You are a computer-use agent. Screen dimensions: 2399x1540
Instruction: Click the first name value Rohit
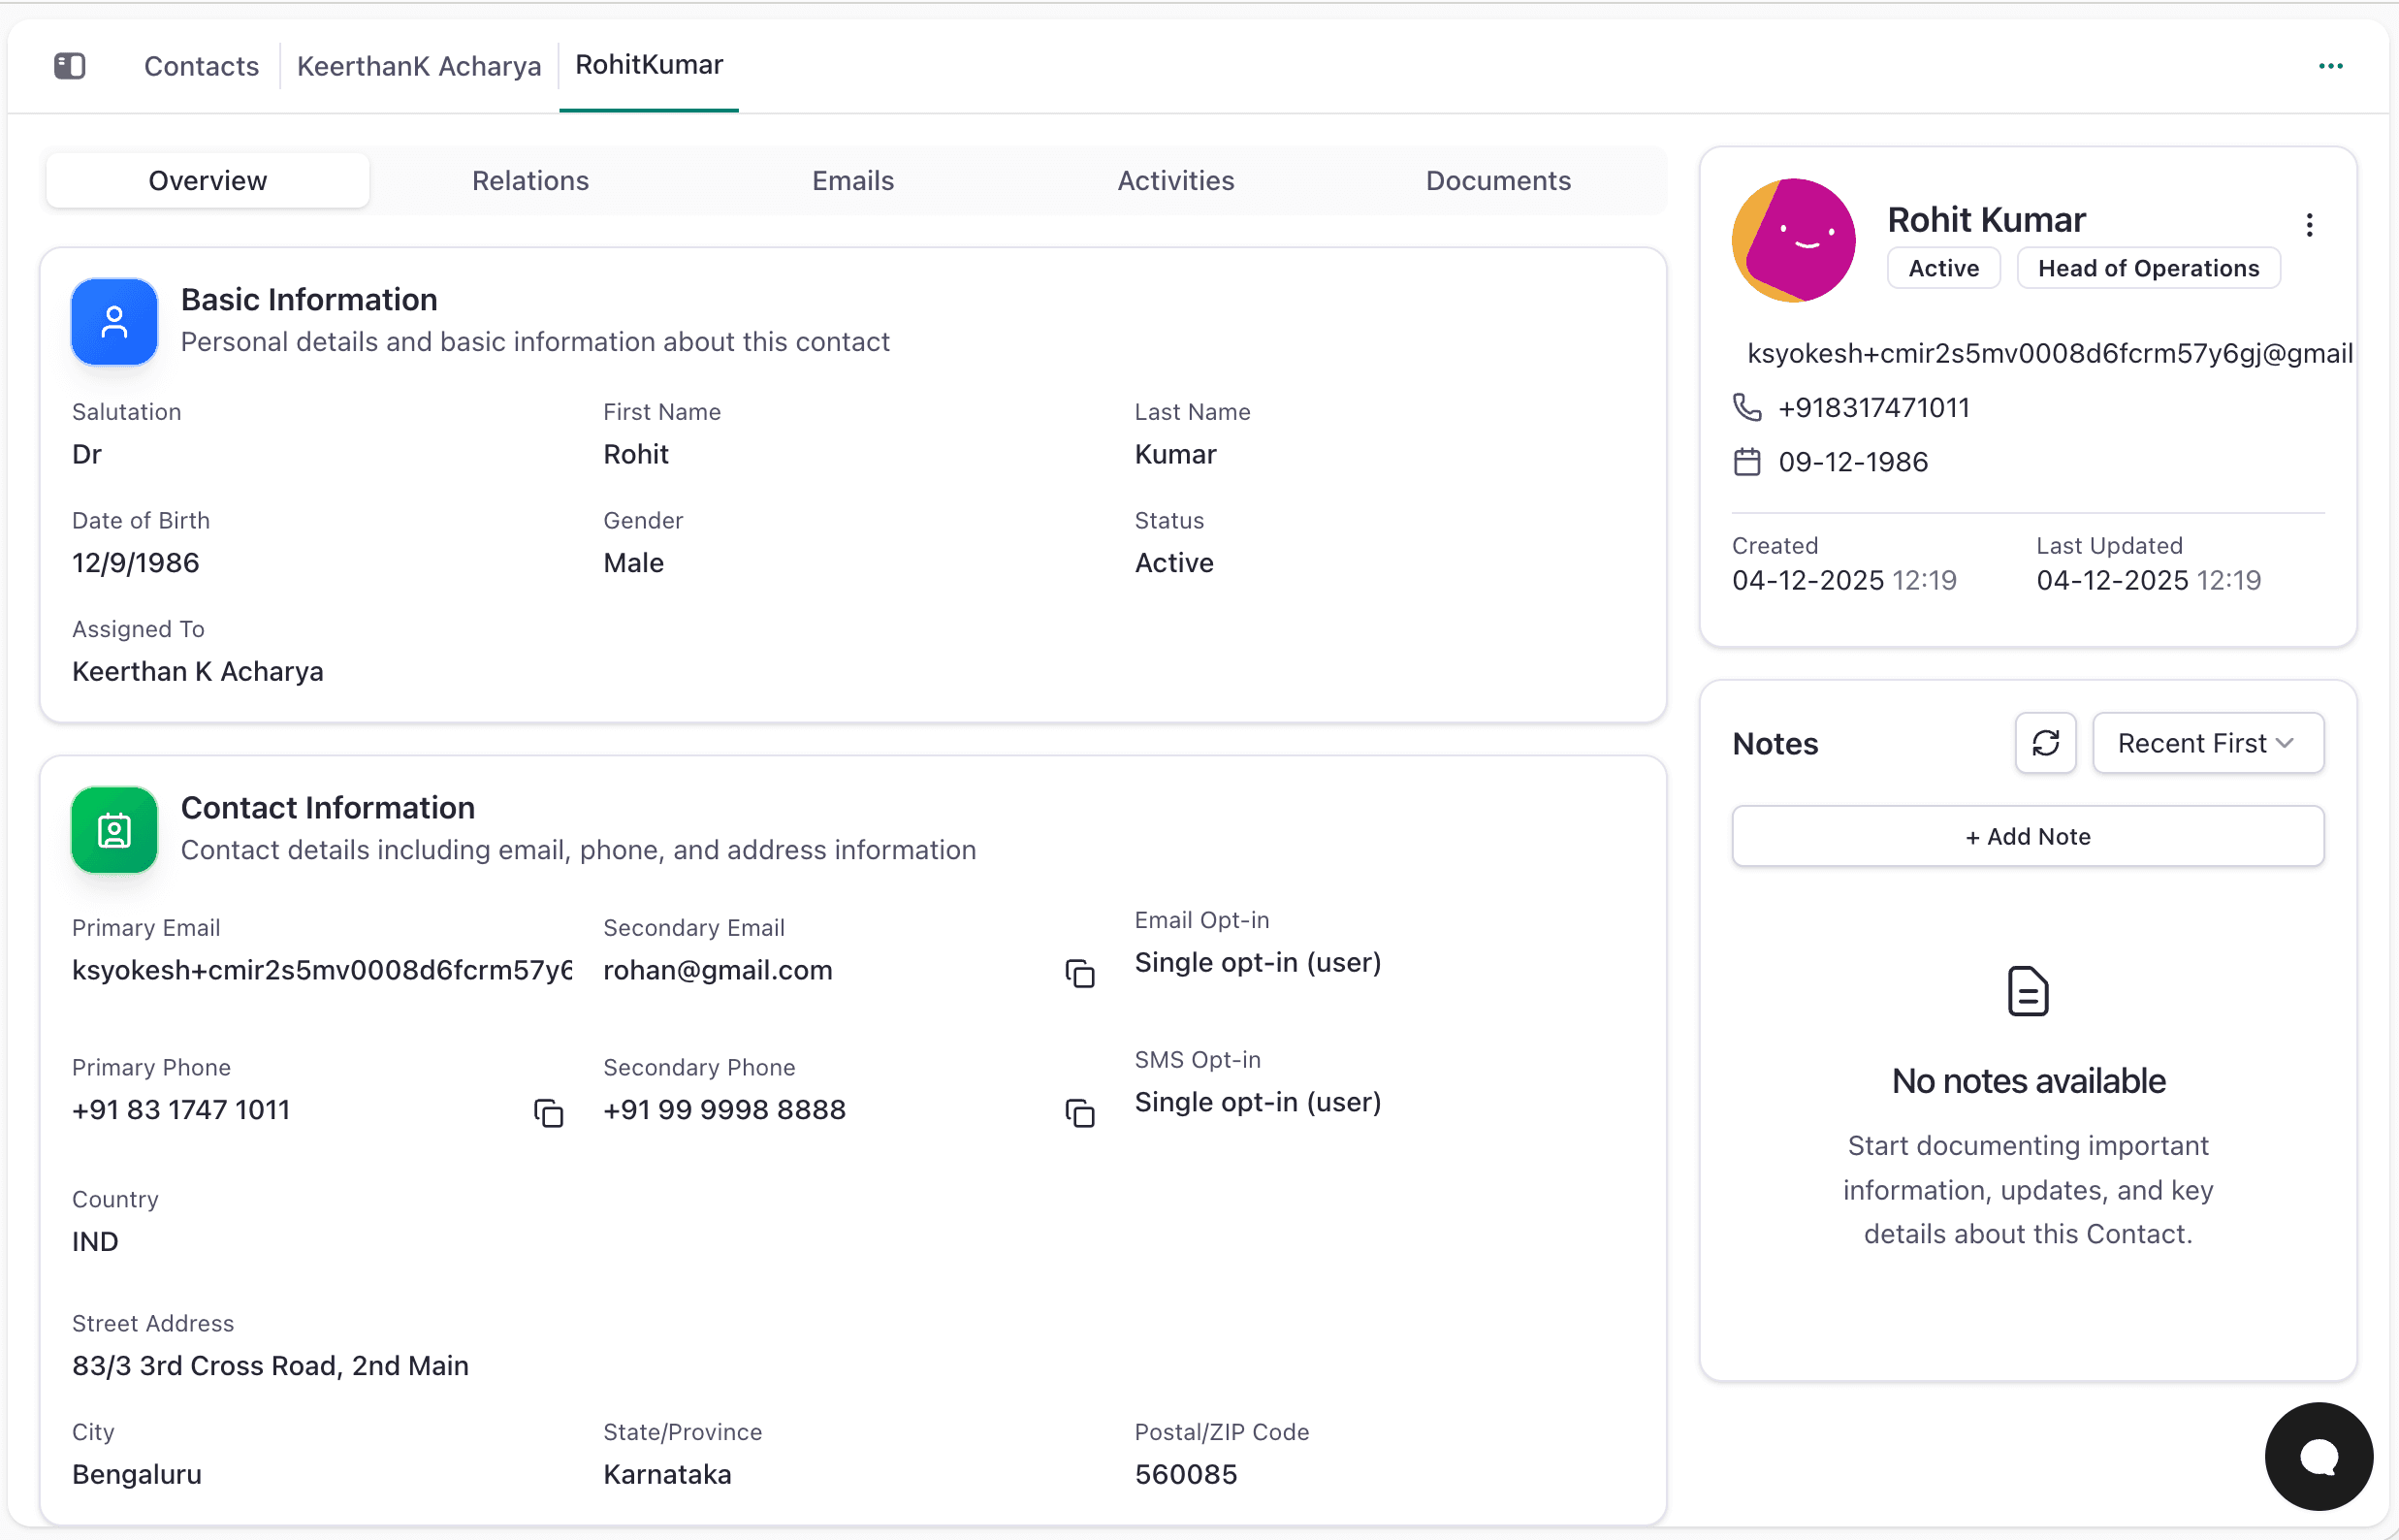tap(636, 454)
